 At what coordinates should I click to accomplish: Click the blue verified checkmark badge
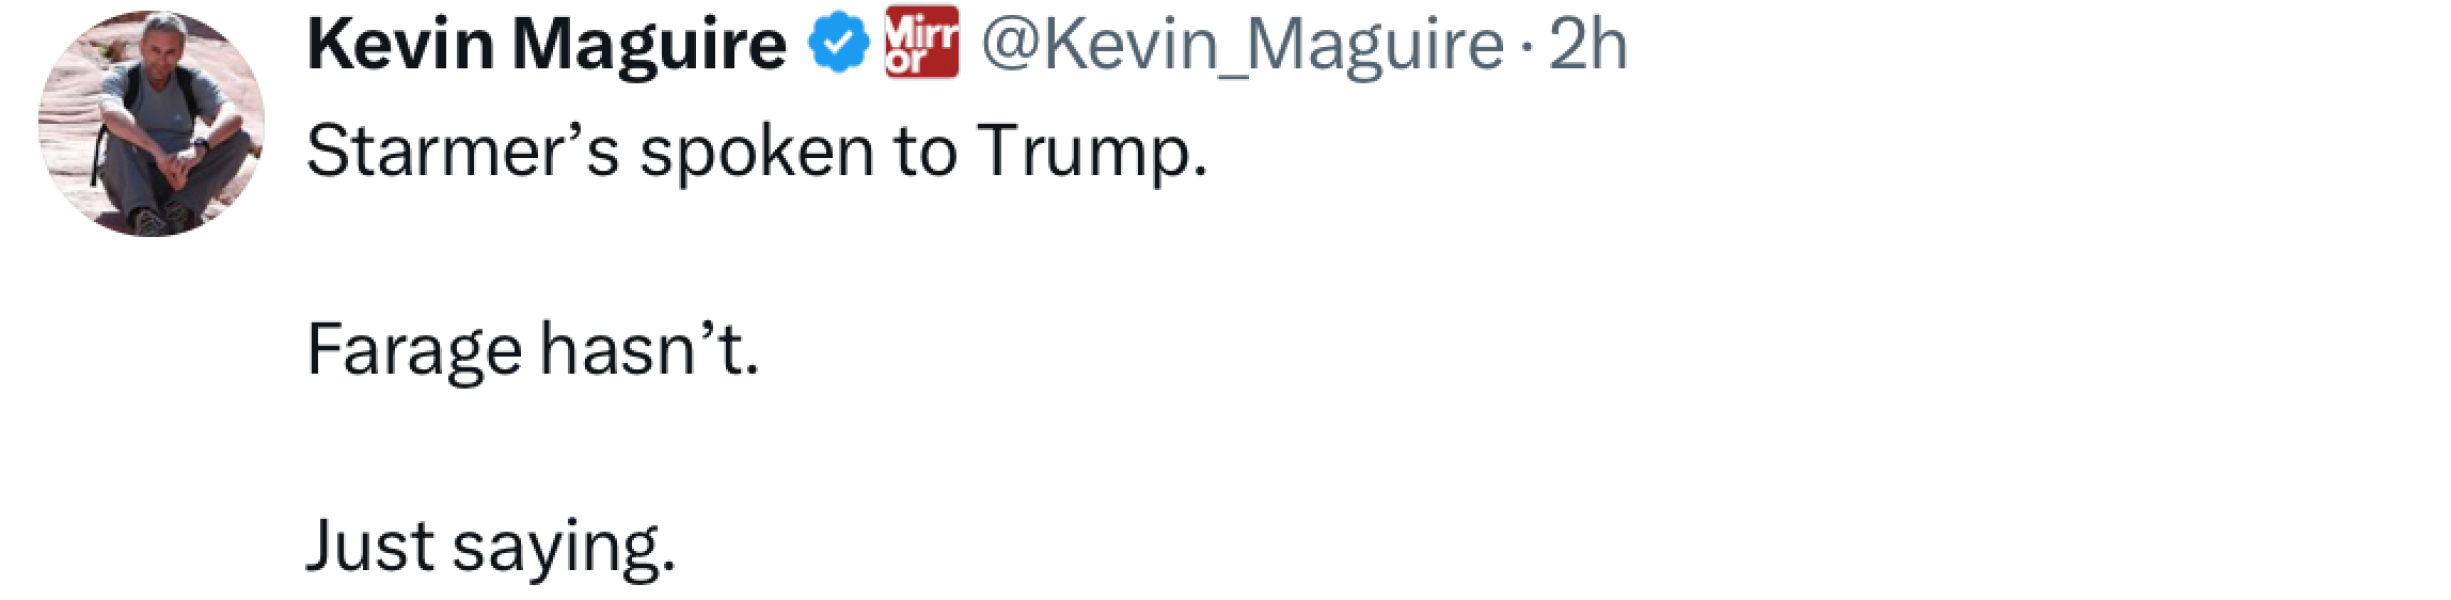pos(838,43)
